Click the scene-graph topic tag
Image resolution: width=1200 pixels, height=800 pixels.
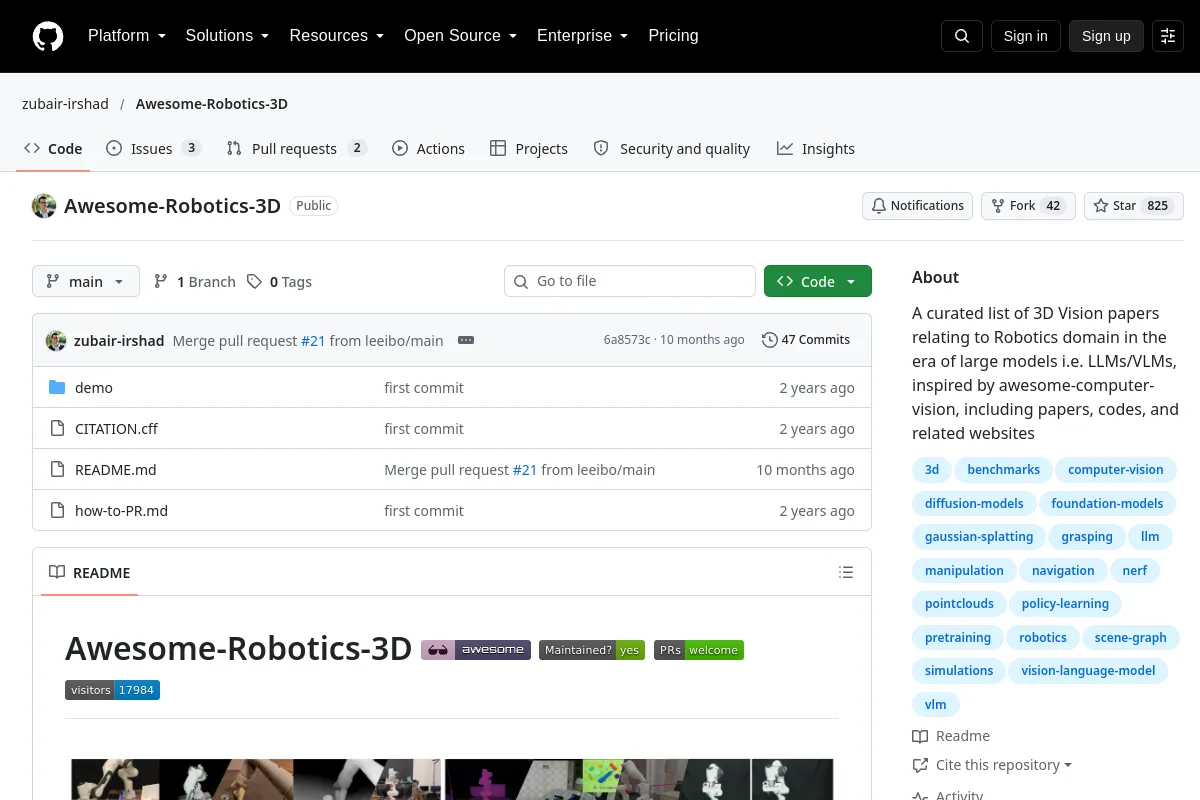click(x=1131, y=638)
